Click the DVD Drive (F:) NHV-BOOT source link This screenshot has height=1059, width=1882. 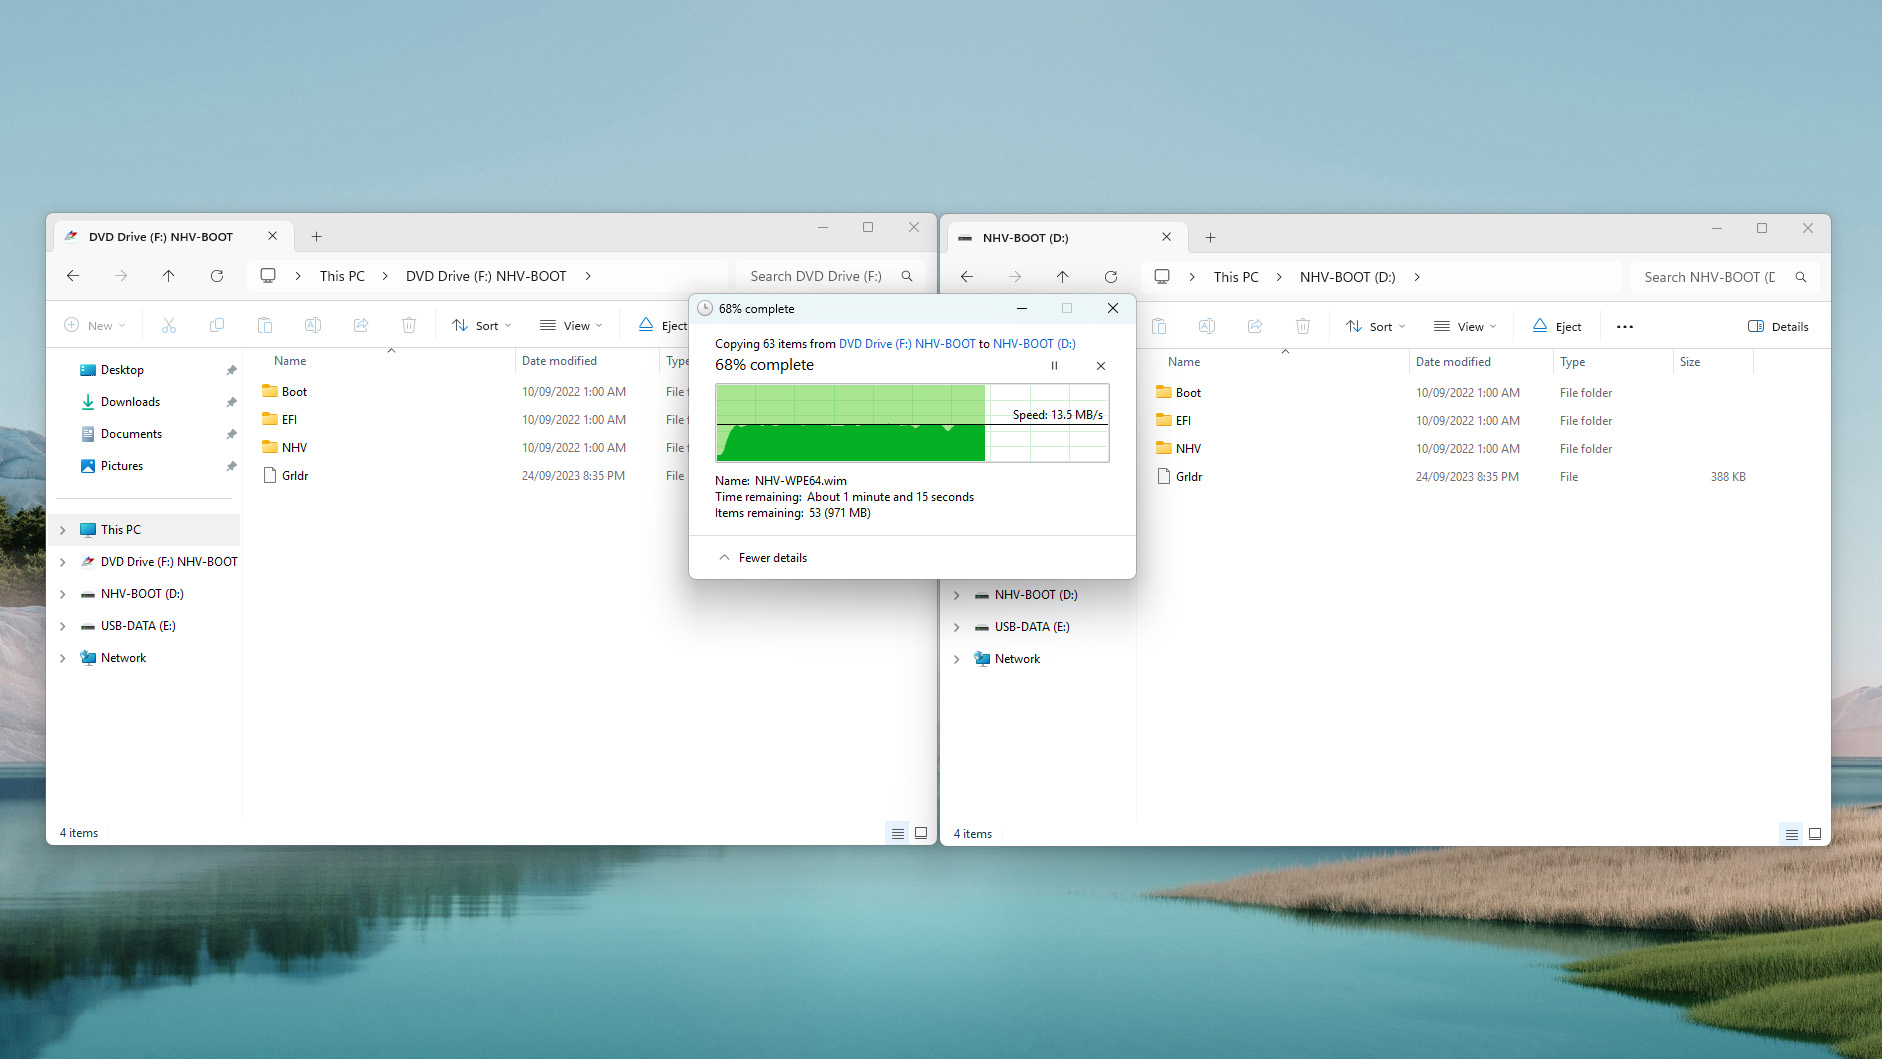pos(906,344)
